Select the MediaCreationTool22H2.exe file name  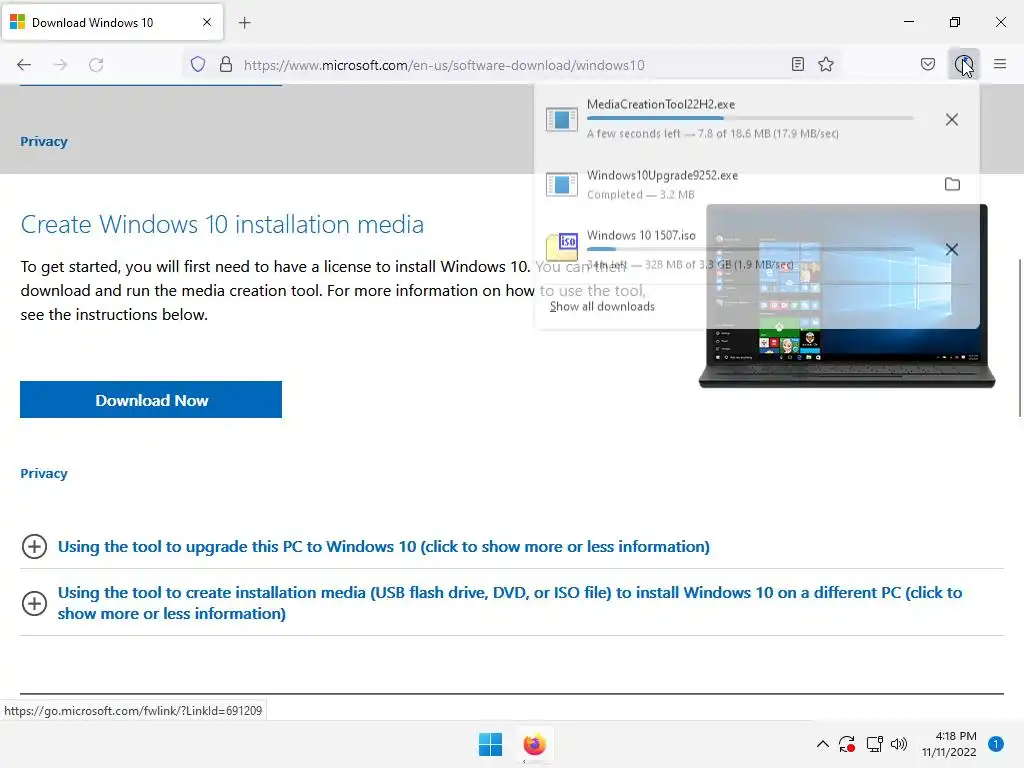pos(661,104)
